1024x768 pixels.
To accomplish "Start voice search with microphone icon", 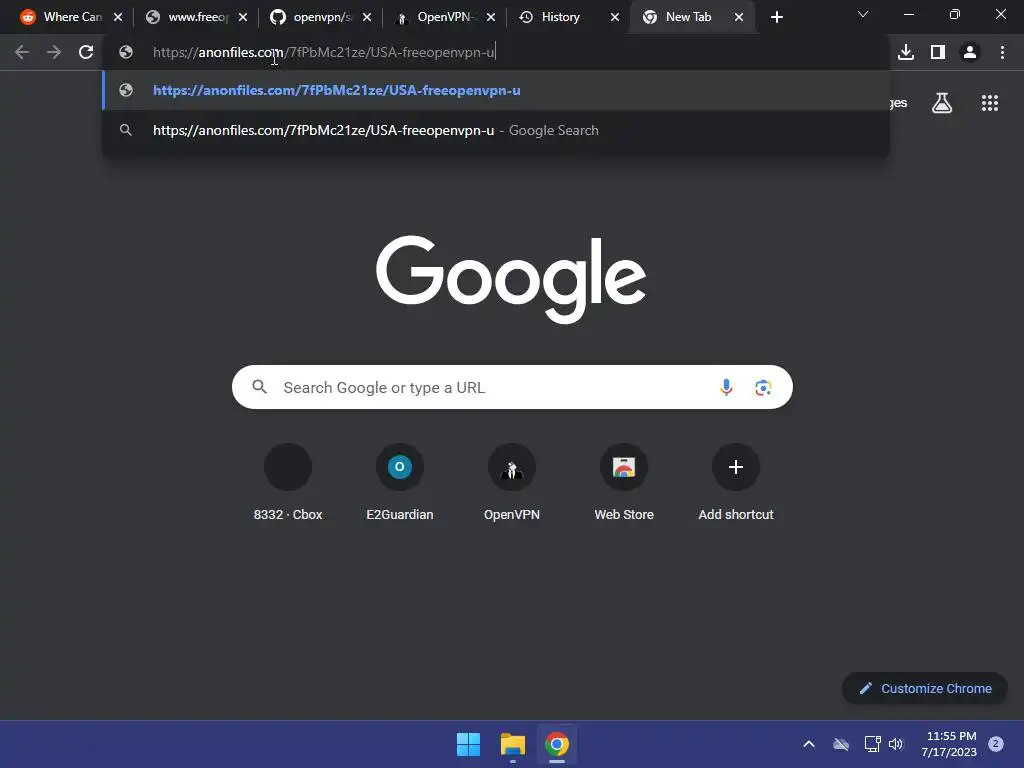I will pyautogui.click(x=726, y=387).
